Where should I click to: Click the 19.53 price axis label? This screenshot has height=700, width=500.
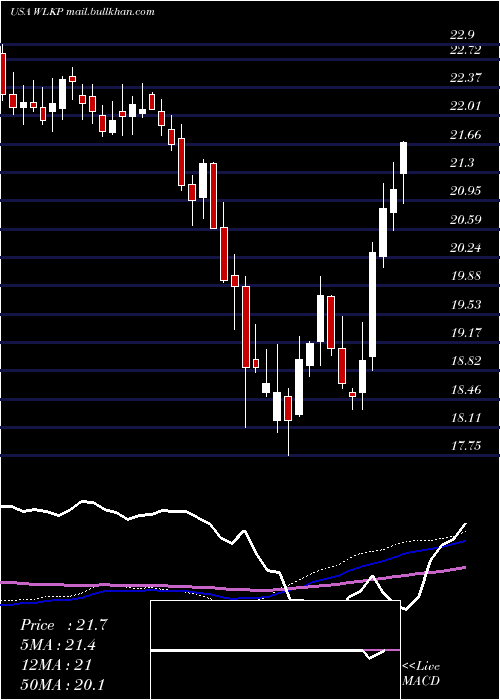pyautogui.click(x=466, y=304)
